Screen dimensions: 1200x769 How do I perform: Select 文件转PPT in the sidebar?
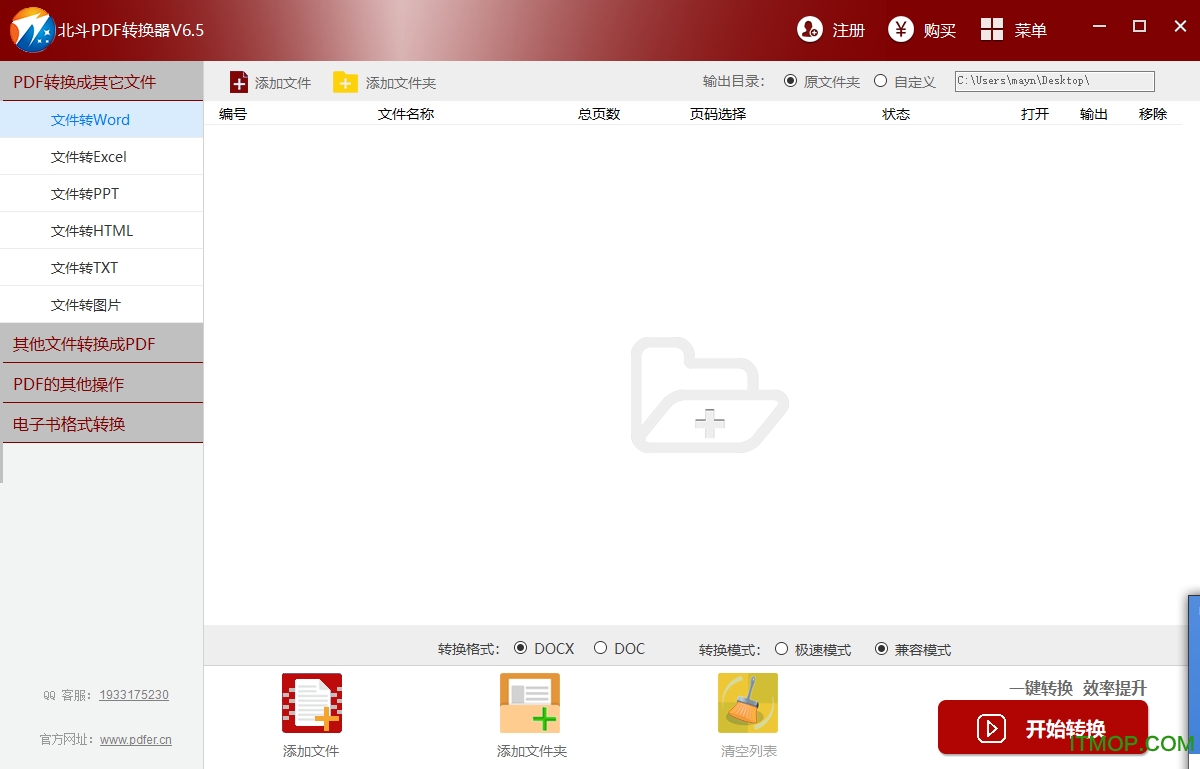85,194
